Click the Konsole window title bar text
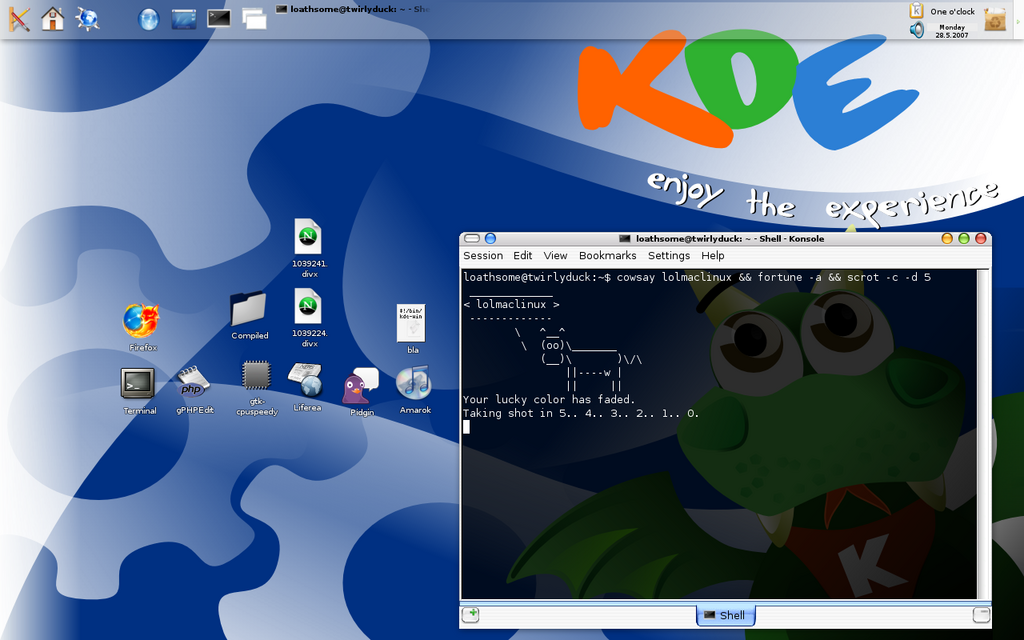Screen dimensions: 1024x640 pos(729,238)
